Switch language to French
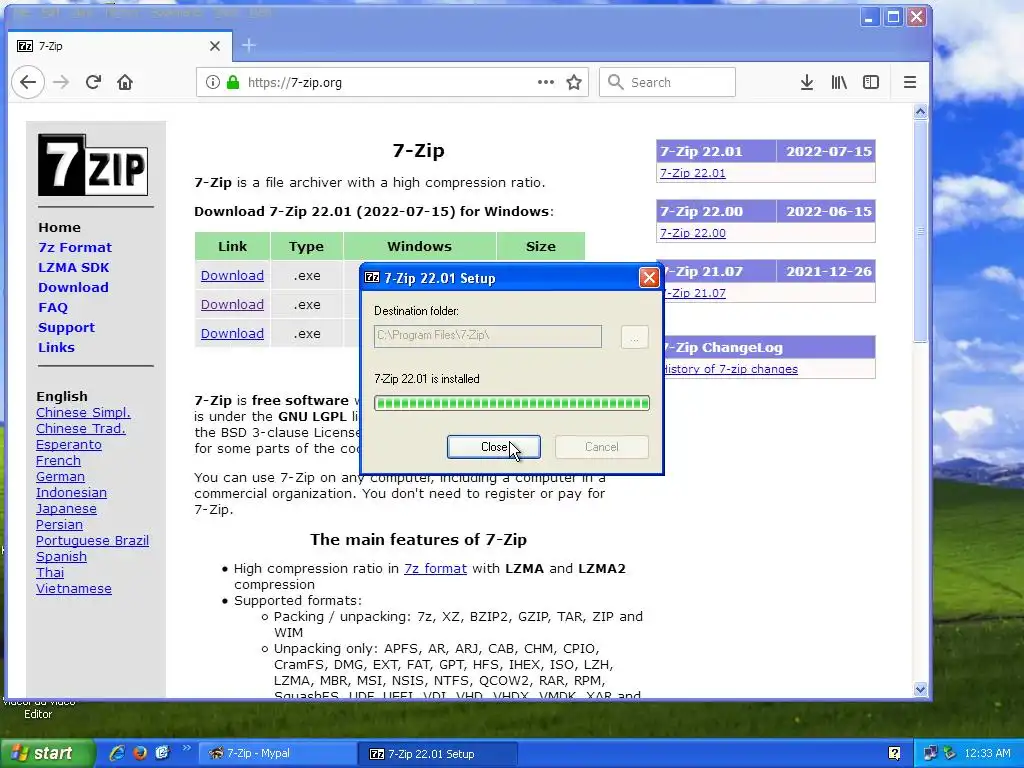Image resolution: width=1024 pixels, height=768 pixels. click(x=58, y=460)
